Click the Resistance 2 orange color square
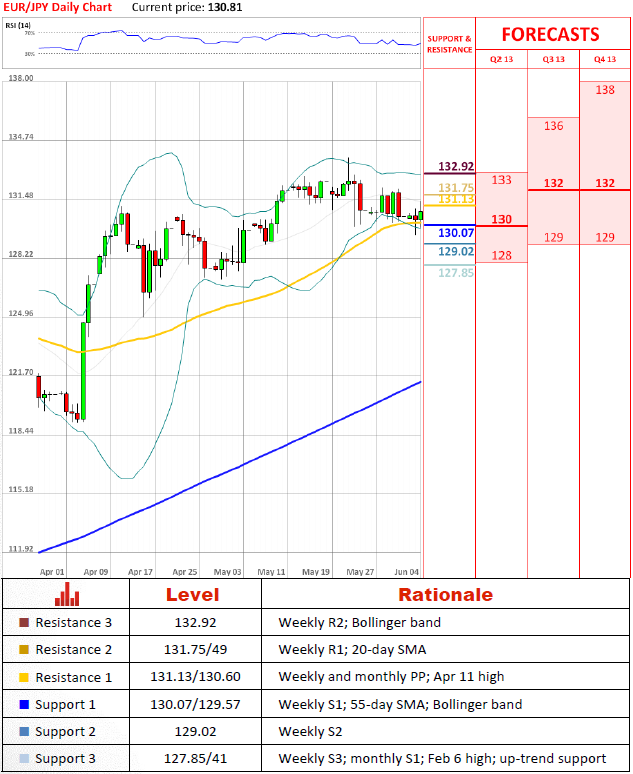The width and height of the screenshot is (633, 774). [24, 650]
